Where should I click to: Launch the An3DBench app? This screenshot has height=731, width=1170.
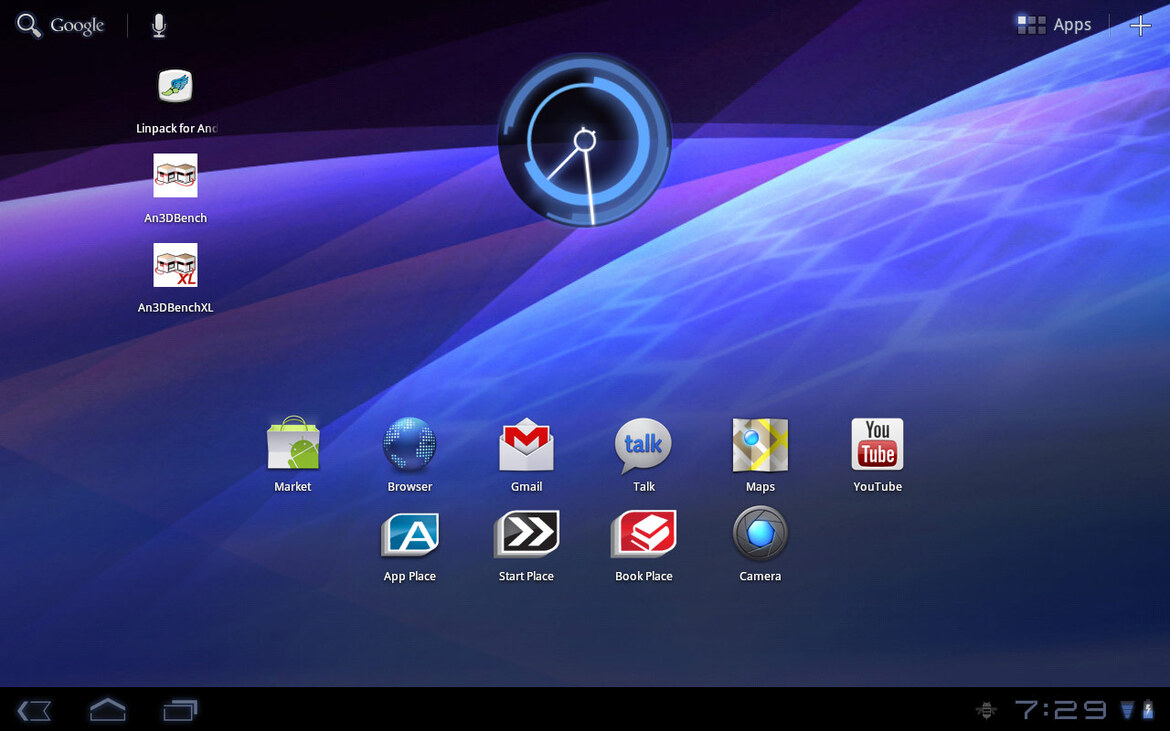175,175
